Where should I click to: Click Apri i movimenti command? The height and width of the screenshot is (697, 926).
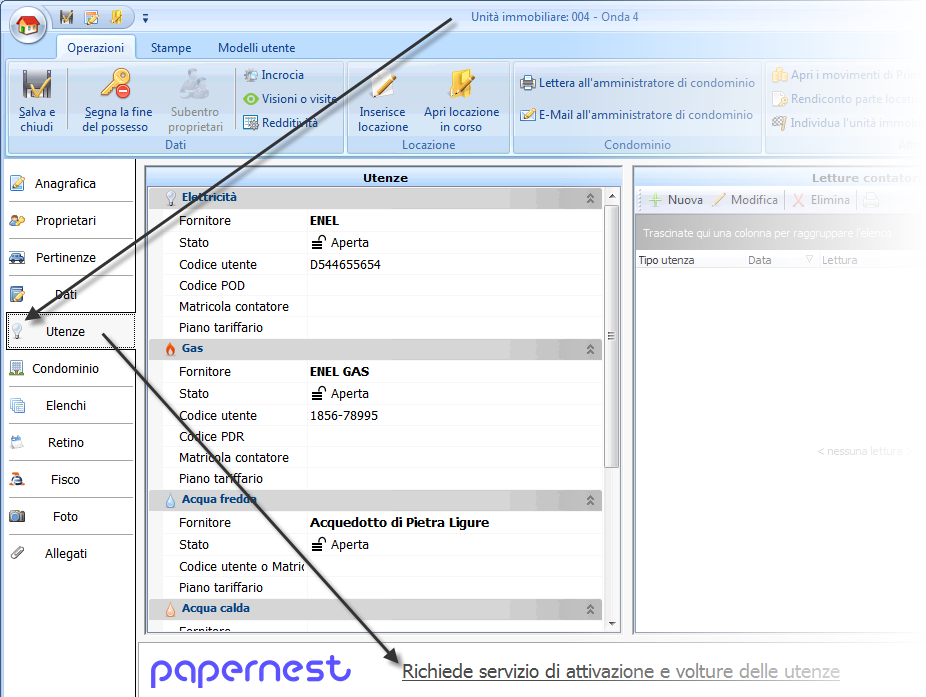845,75
